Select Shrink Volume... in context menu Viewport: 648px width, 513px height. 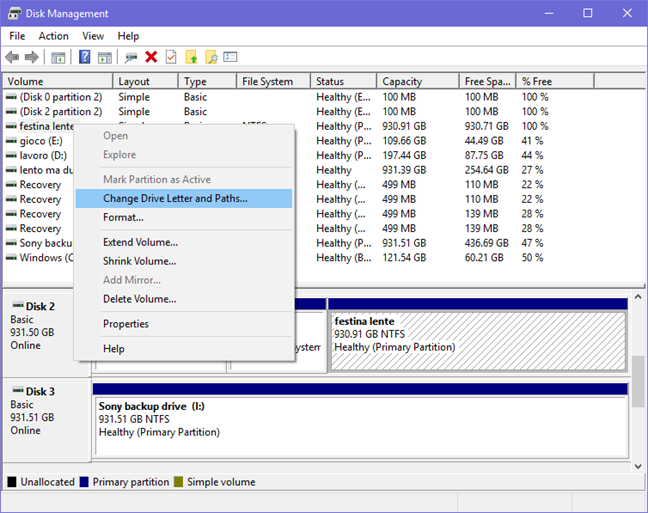(184, 261)
